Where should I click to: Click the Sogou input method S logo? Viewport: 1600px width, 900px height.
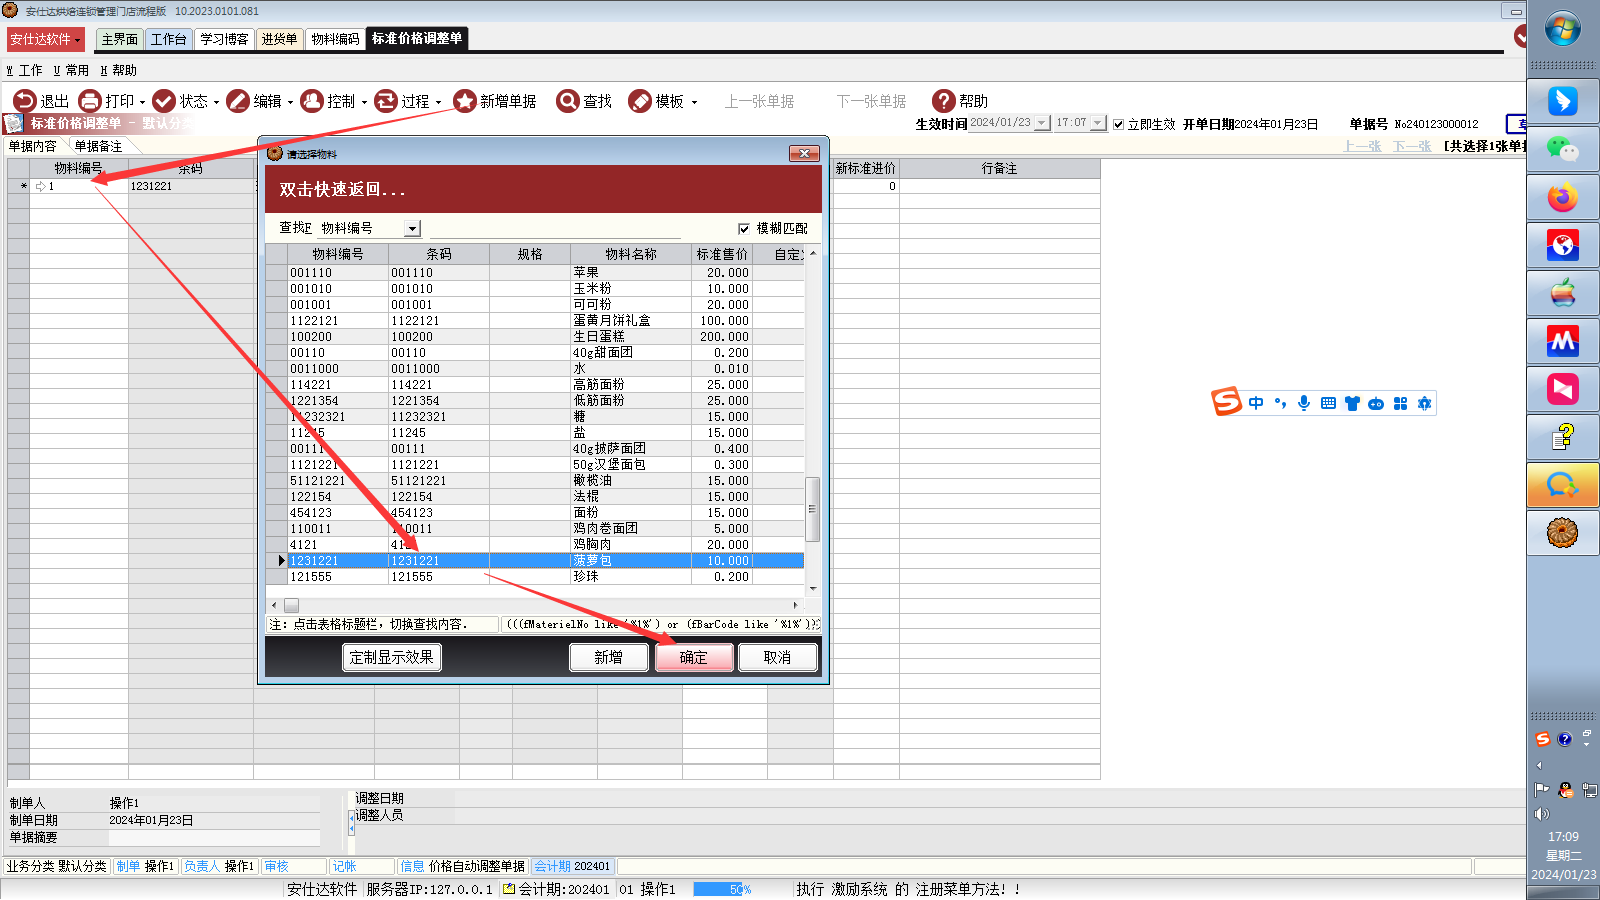(1226, 402)
